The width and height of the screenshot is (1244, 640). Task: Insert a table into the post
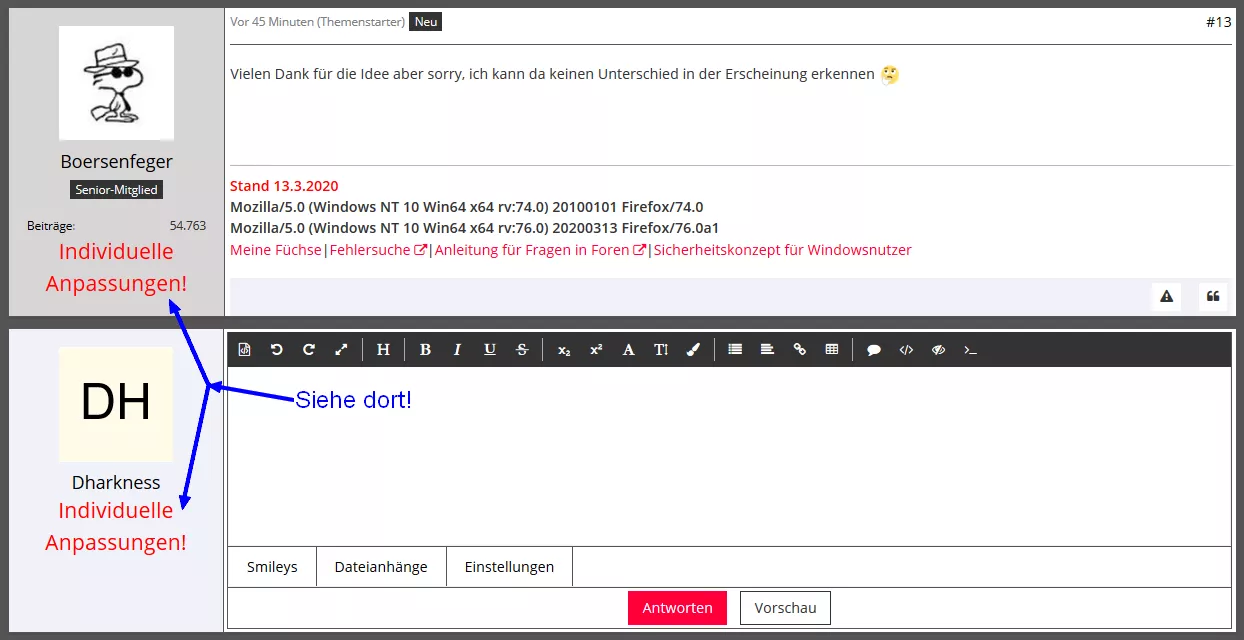831,350
